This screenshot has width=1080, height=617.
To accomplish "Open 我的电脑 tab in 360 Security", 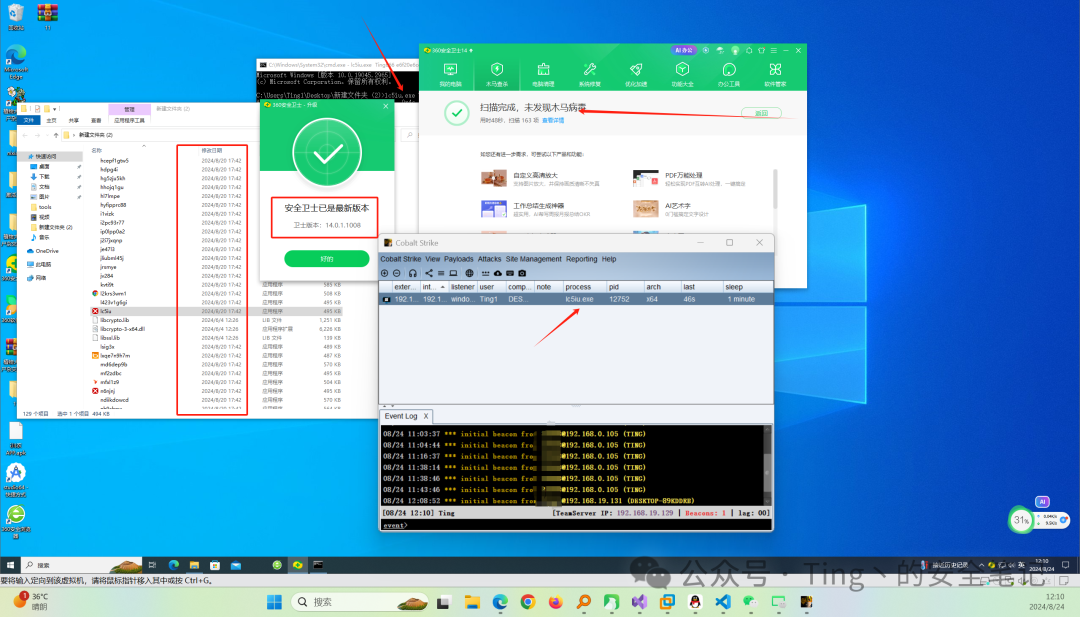I will click(x=450, y=74).
